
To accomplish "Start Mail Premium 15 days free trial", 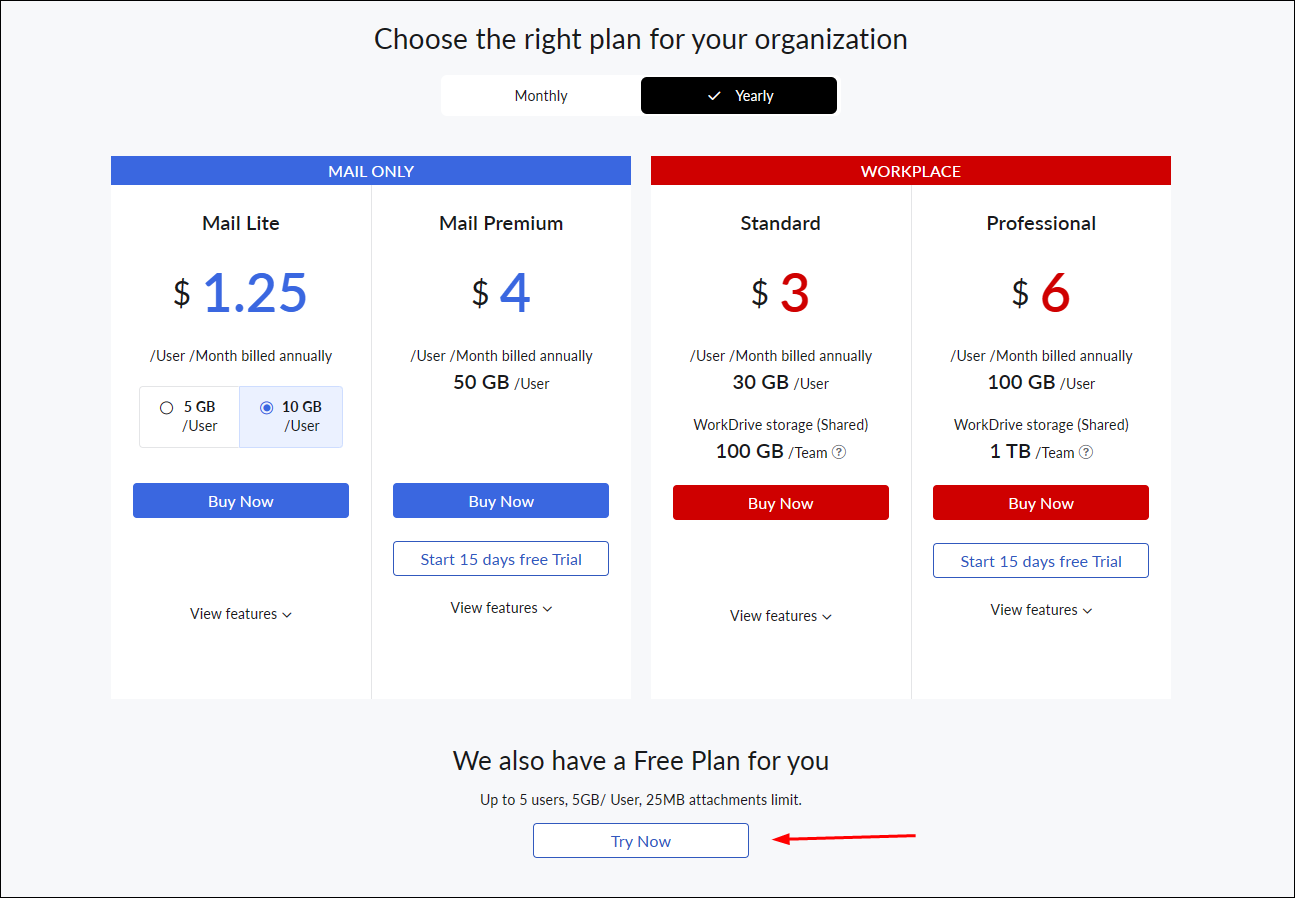I will [x=501, y=559].
